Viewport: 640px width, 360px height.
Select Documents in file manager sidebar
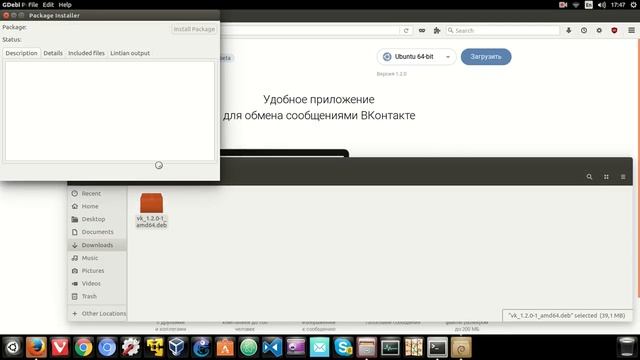click(97, 232)
